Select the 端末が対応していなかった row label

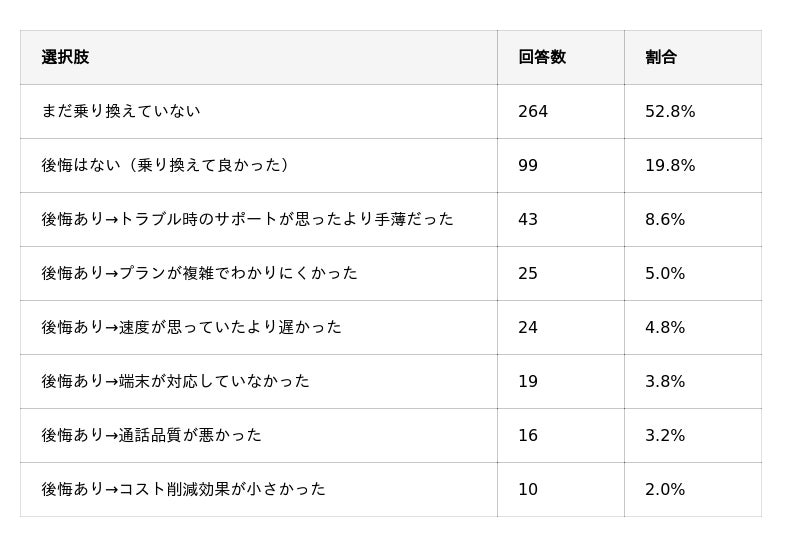175,382
